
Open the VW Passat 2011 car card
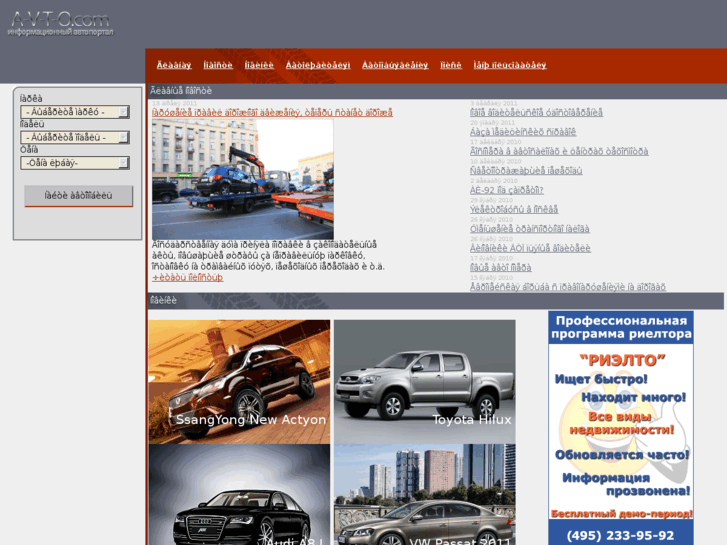click(424, 494)
